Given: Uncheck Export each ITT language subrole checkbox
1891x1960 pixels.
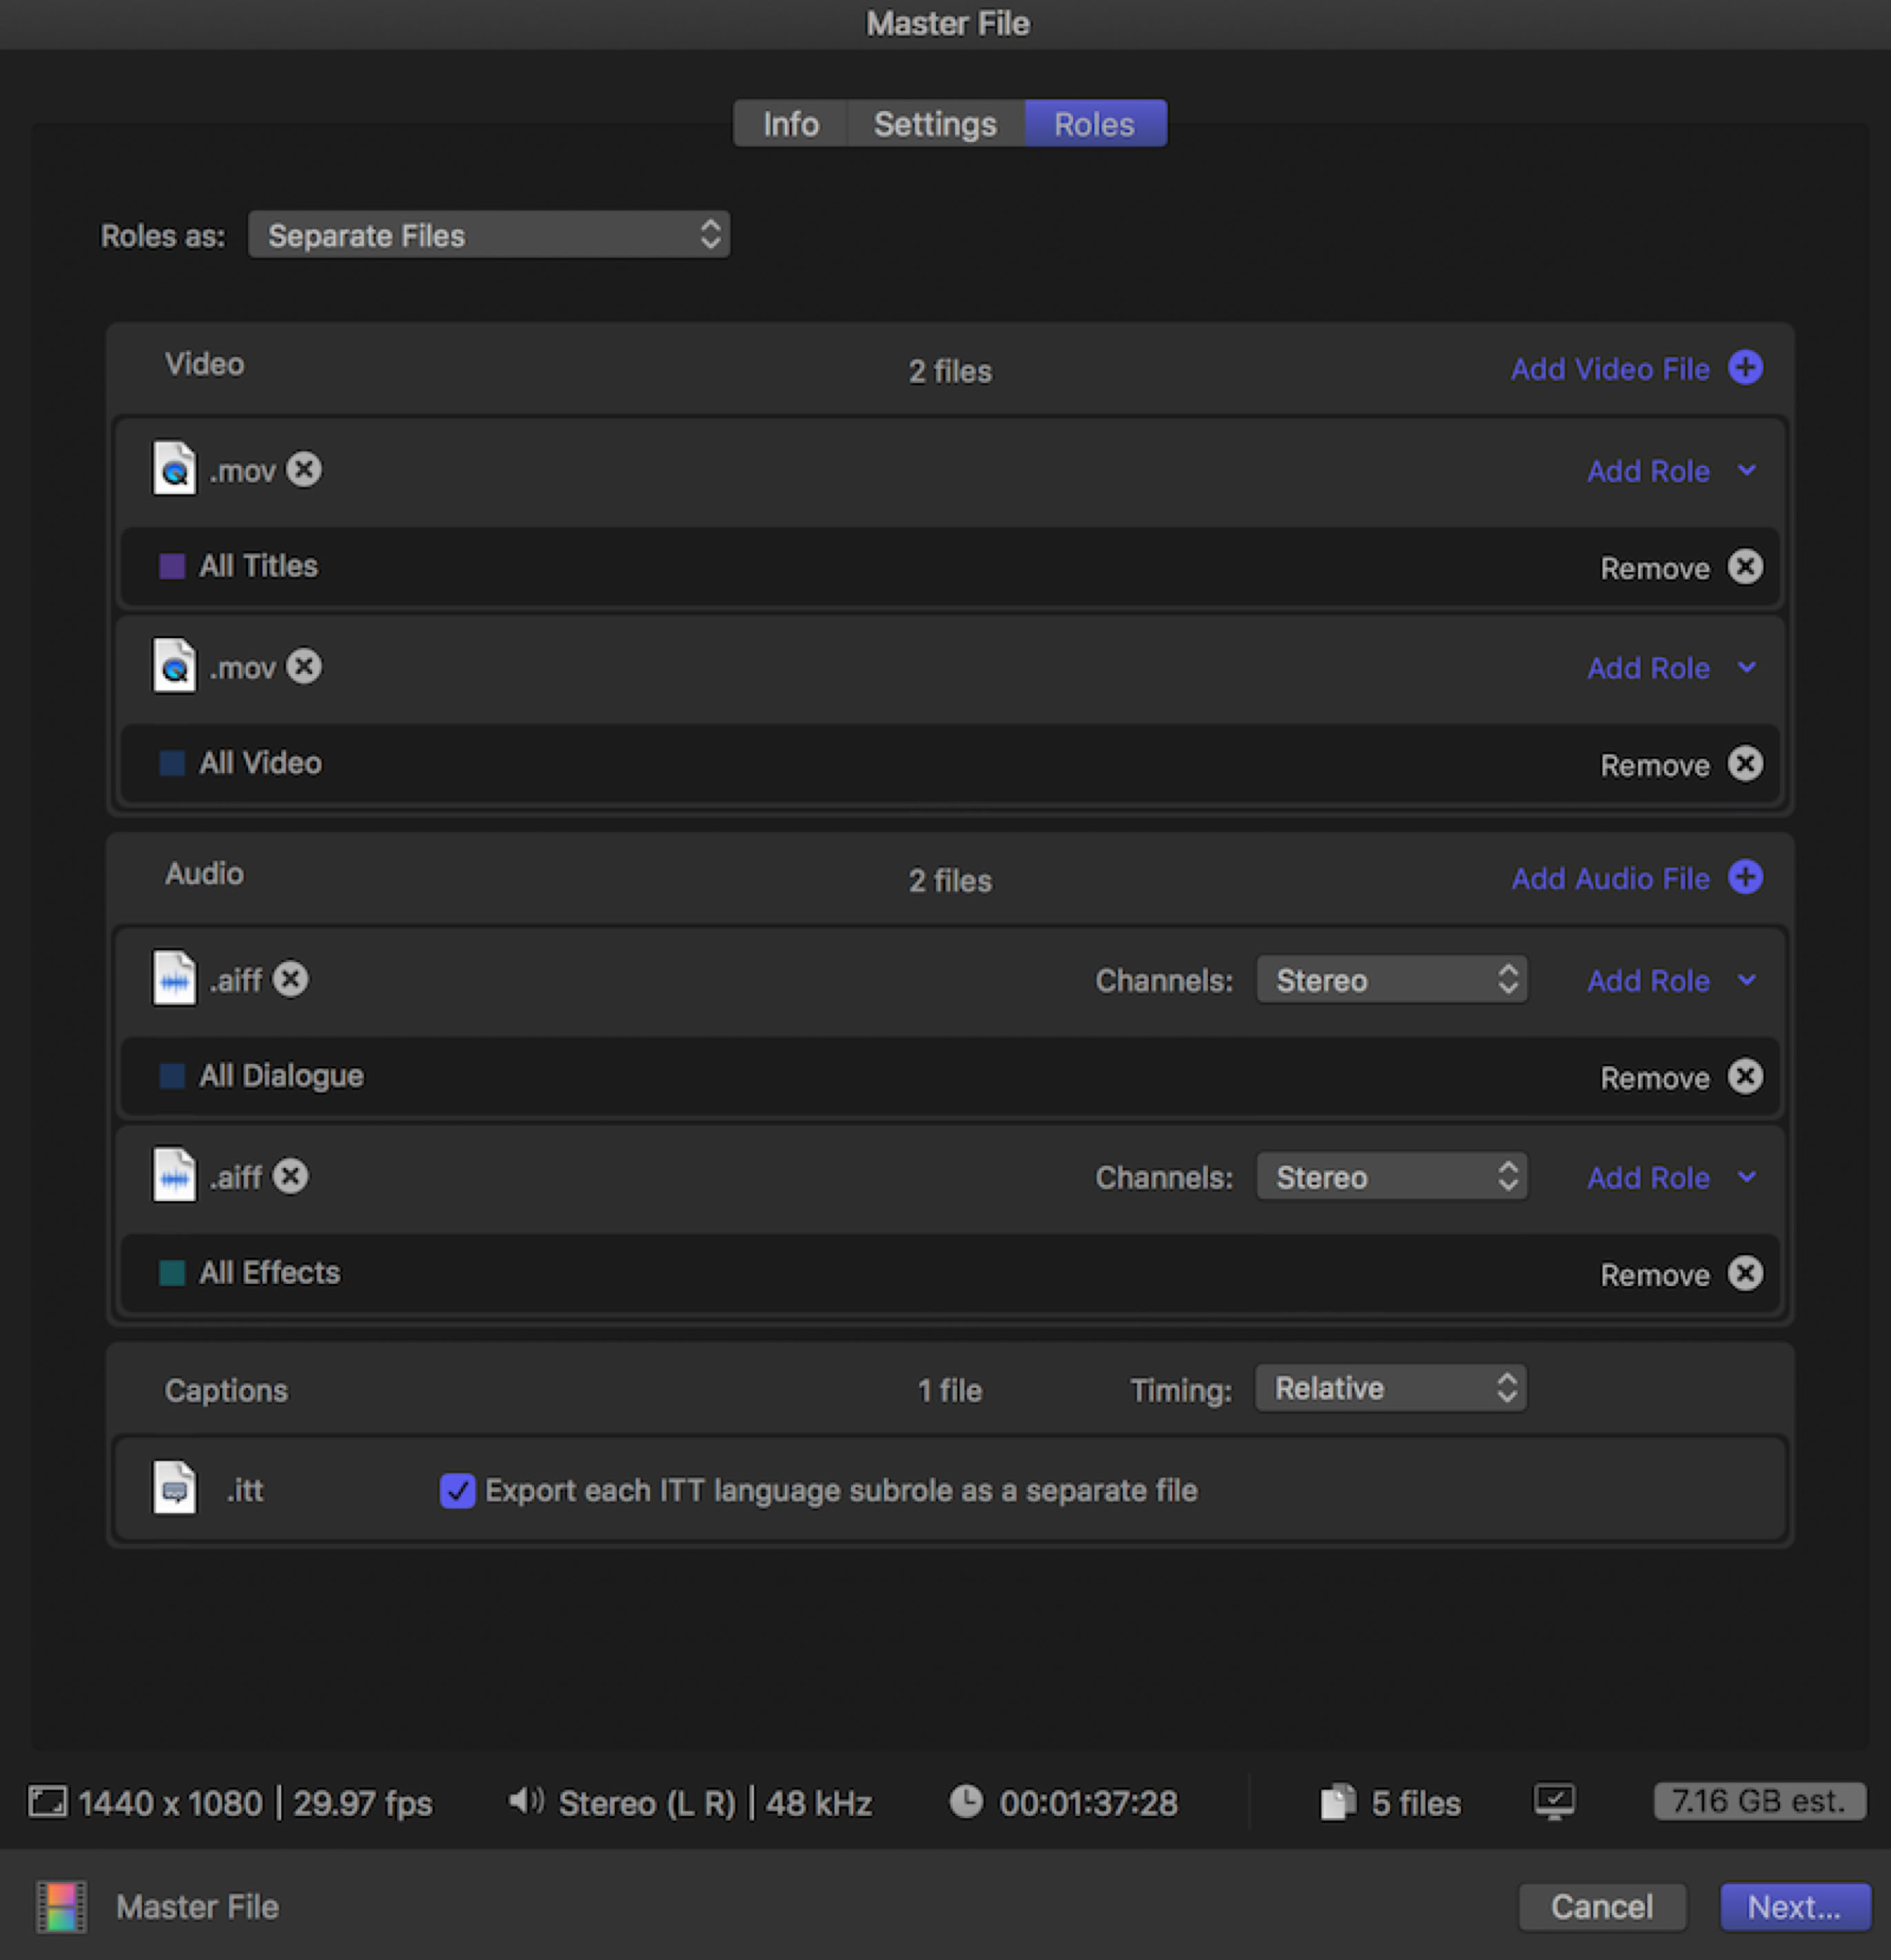Looking at the screenshot, I should (457, 1490).
